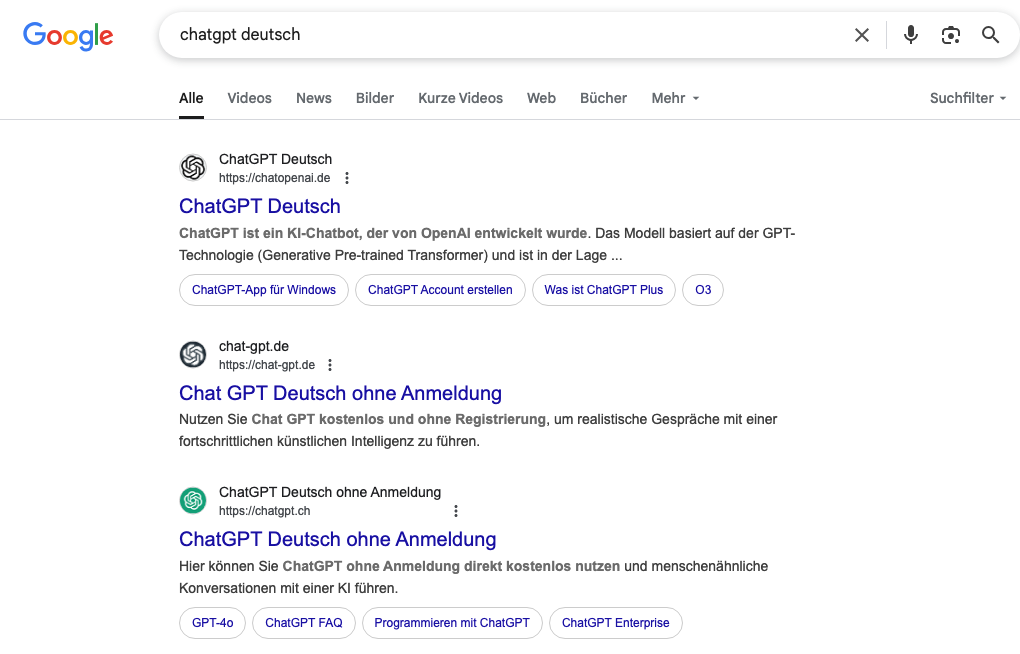This screenshot has width=1020, height=654.
Task: Switch to the Videos tab
Action: point(249,98)
